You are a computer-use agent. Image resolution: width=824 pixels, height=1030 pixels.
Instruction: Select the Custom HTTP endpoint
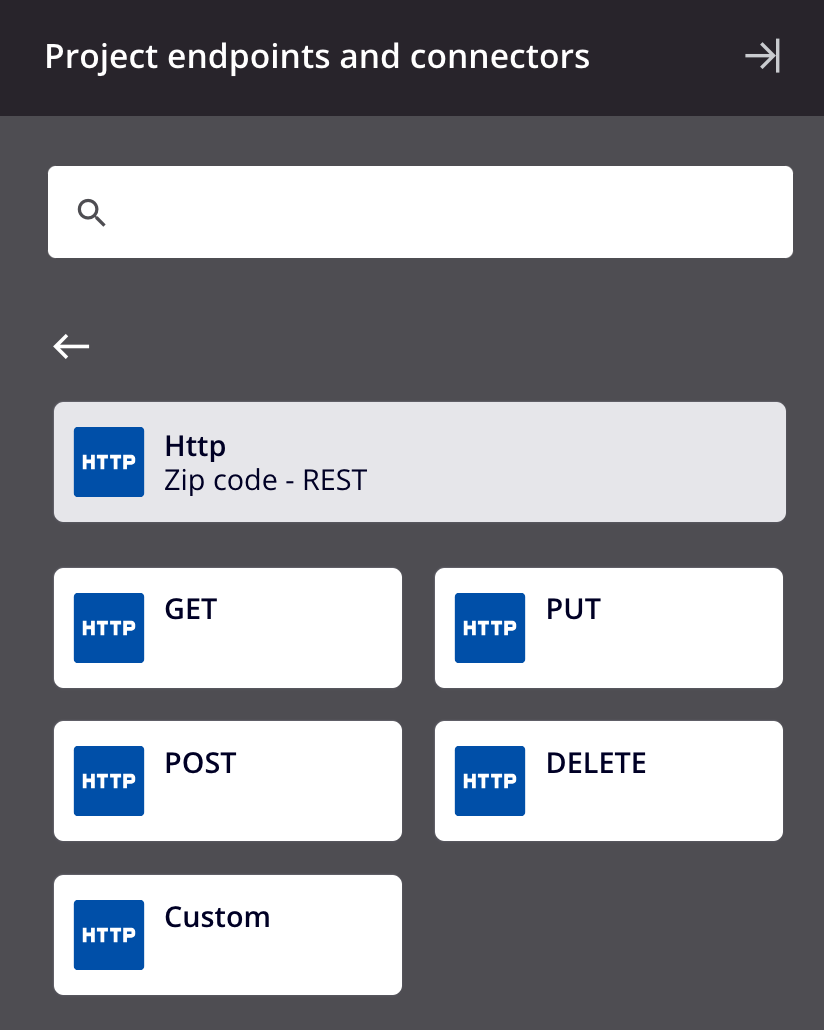coord(227,935)
